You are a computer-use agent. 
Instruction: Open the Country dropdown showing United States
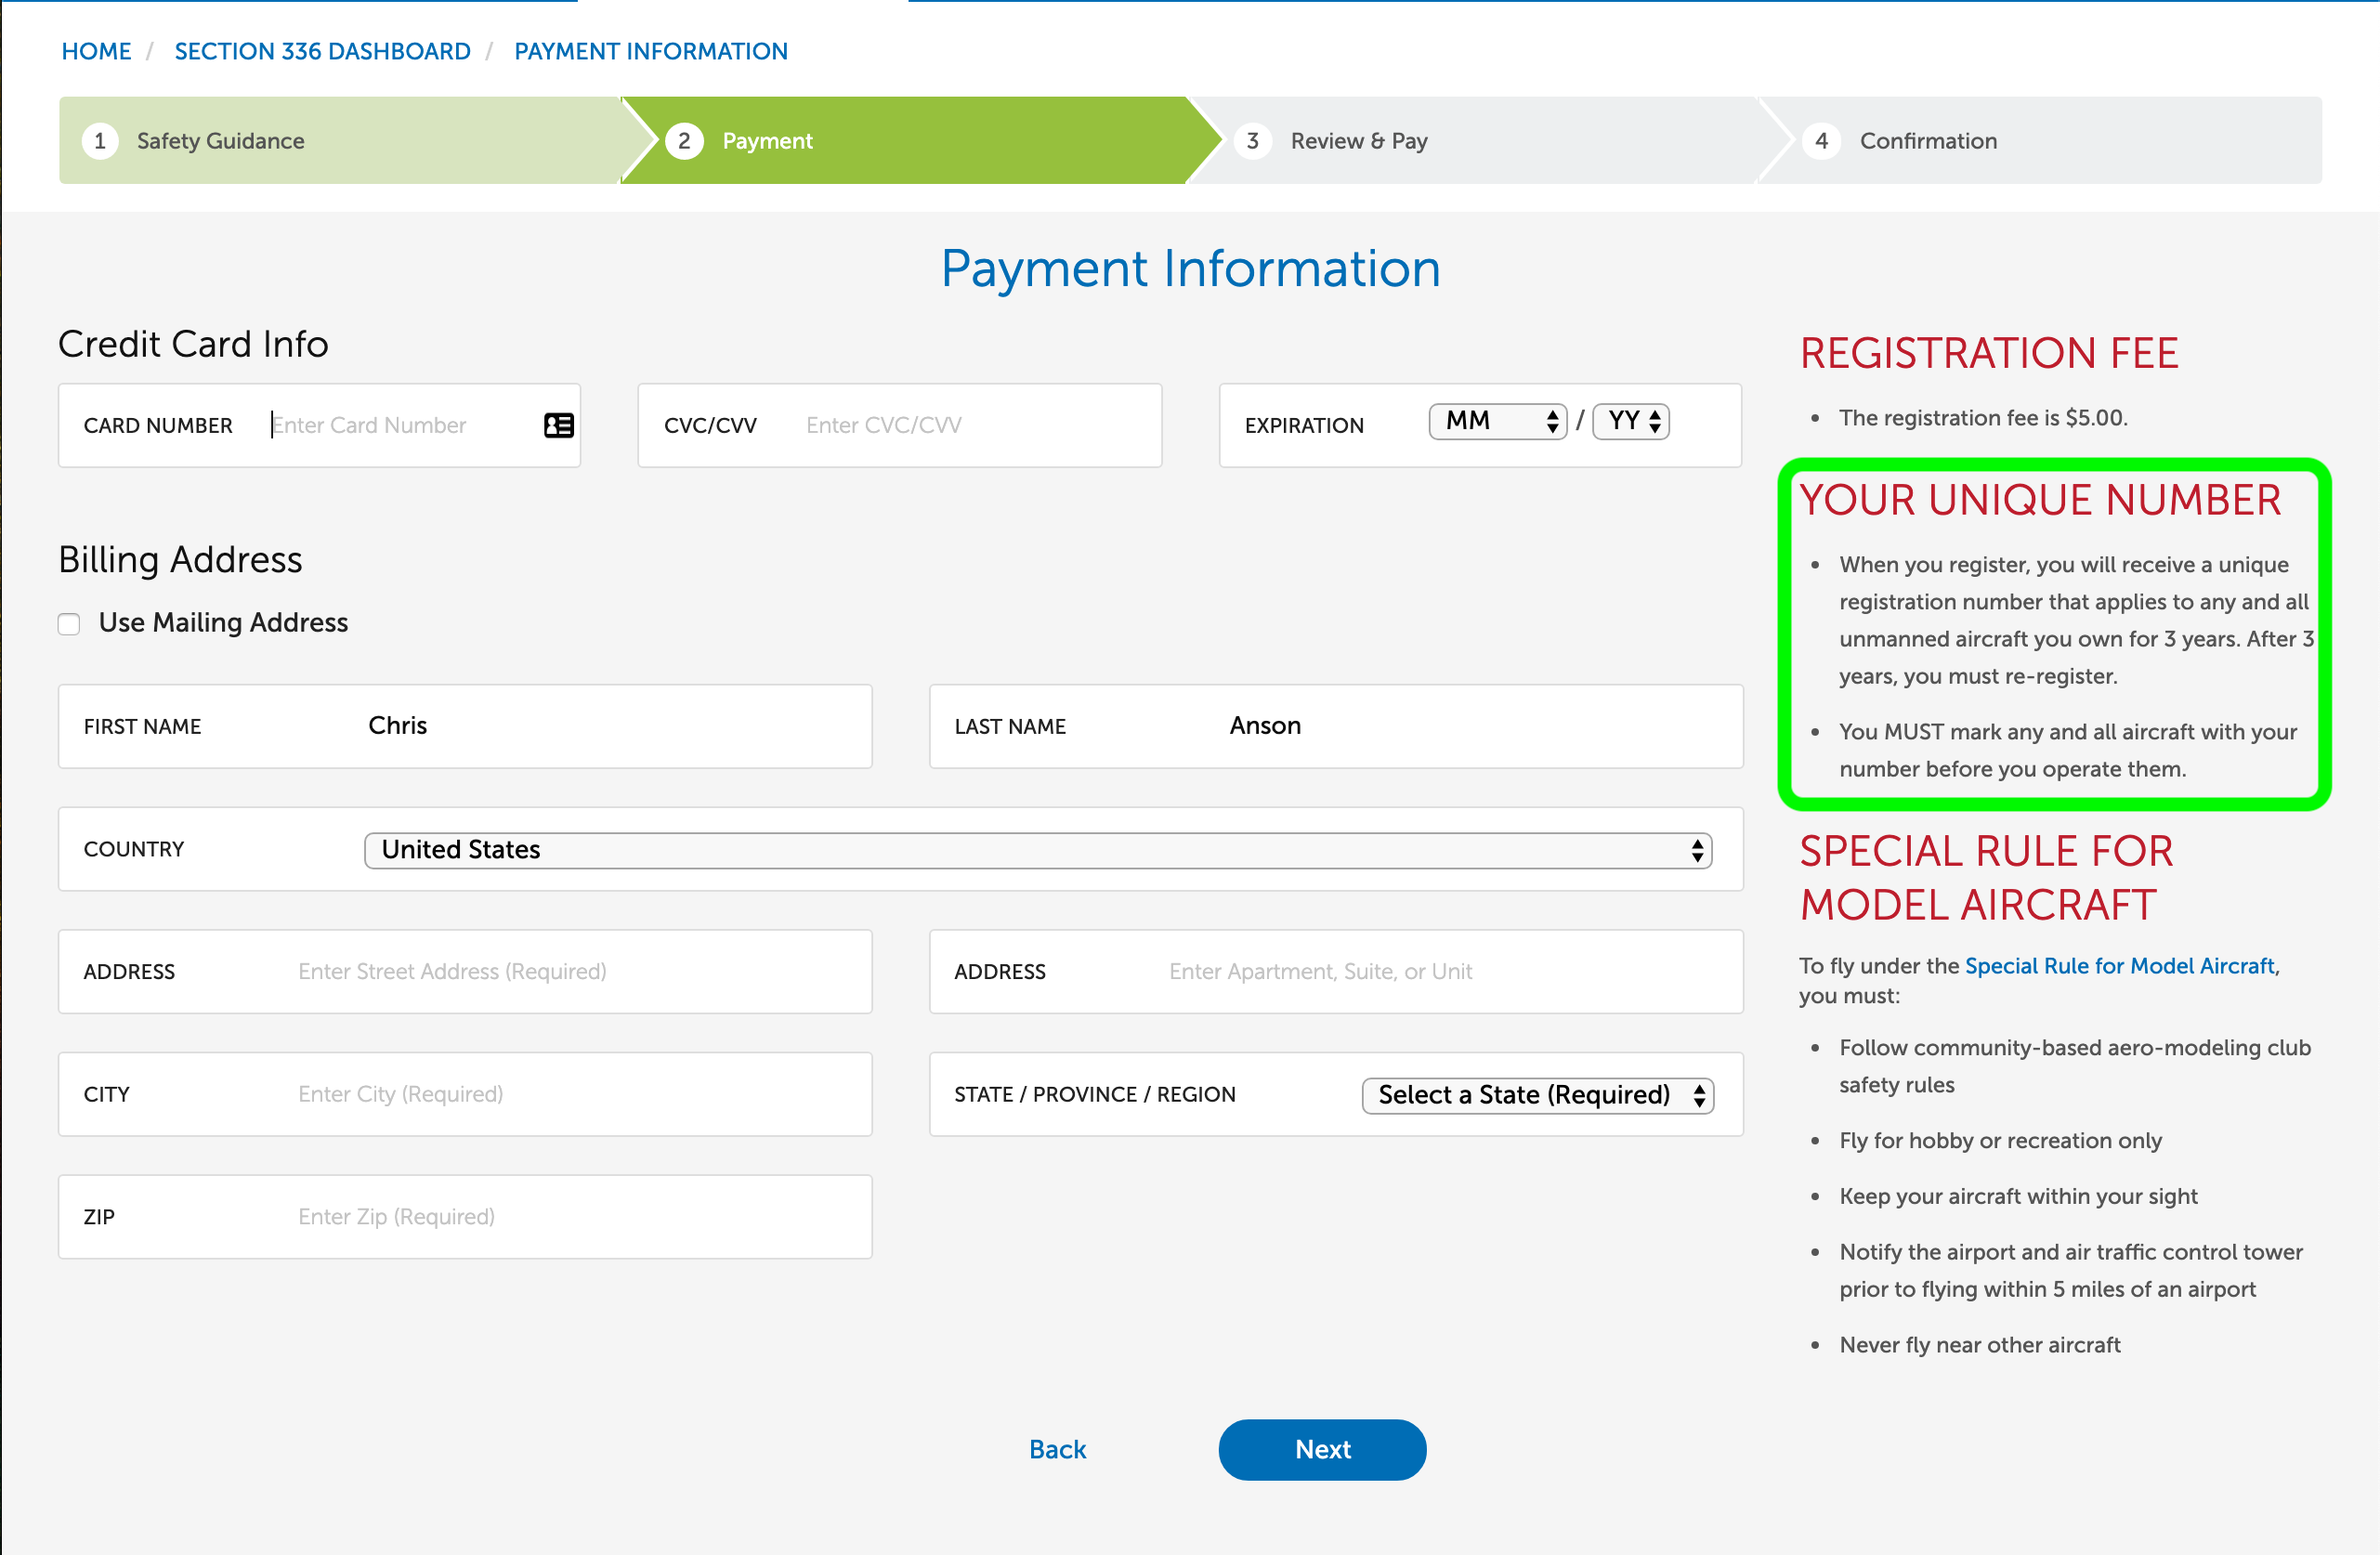[x=1037, y=850]
